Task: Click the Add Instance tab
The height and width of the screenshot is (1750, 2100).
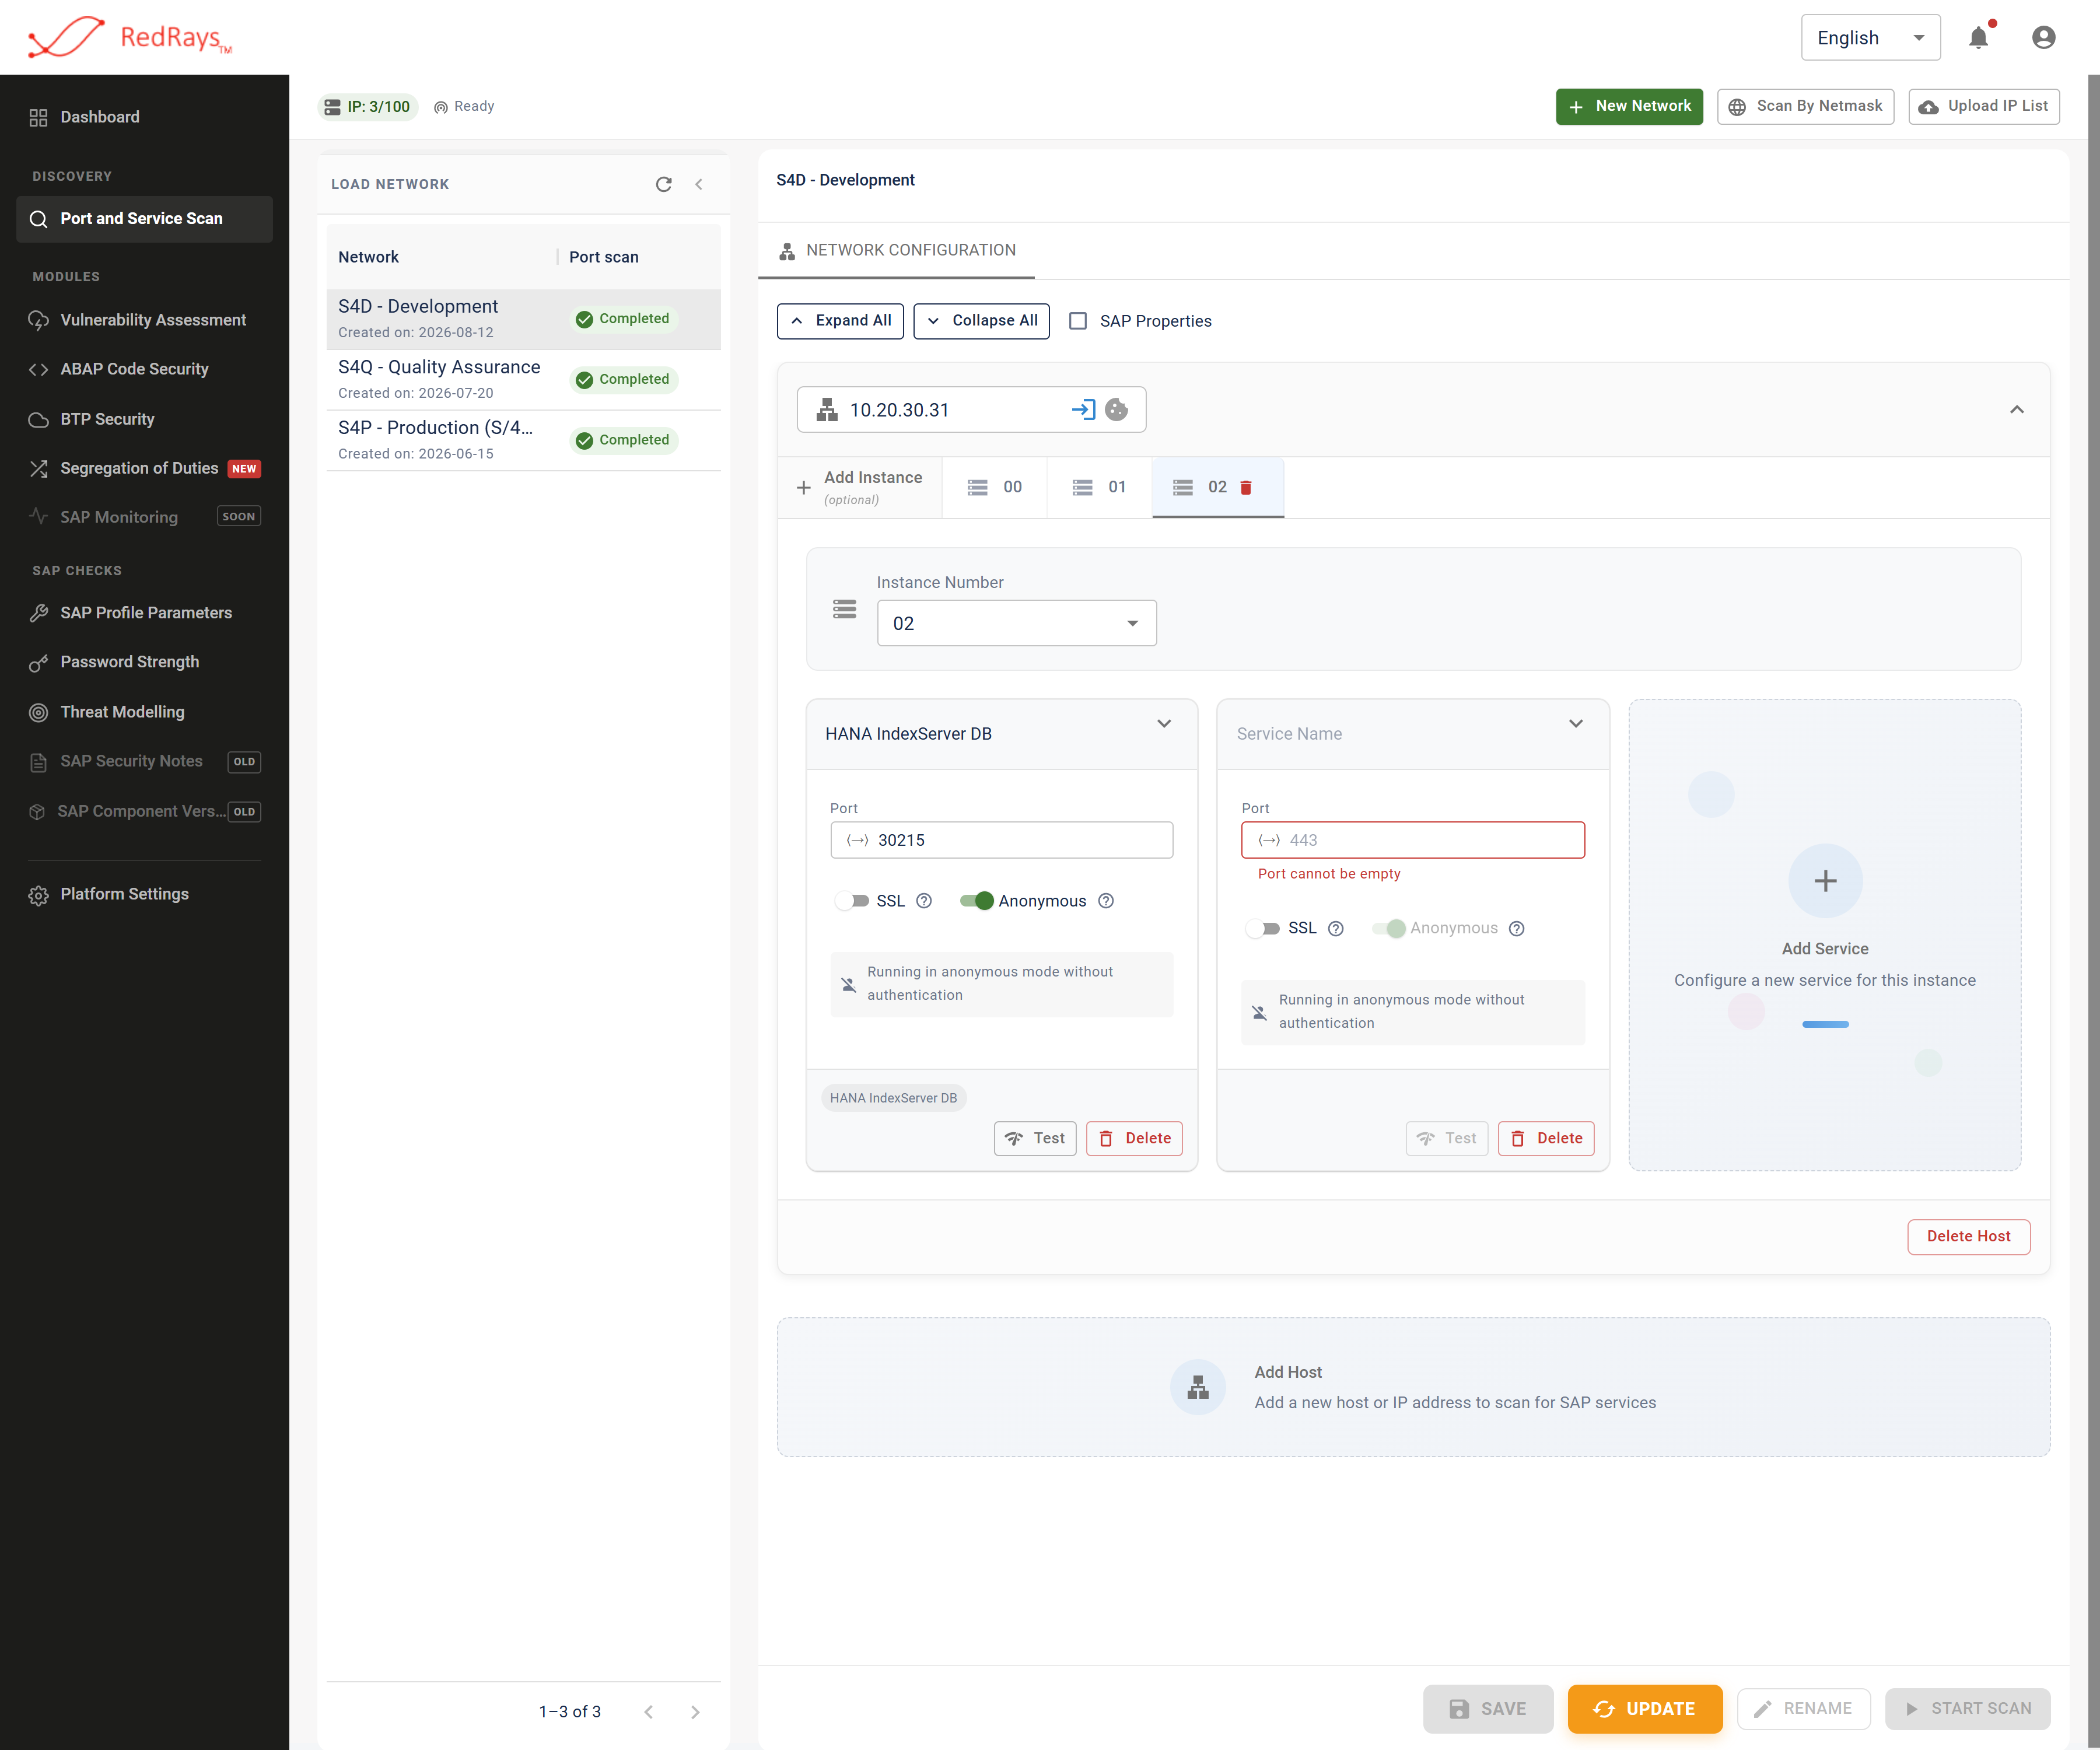Action: [860, 487]
